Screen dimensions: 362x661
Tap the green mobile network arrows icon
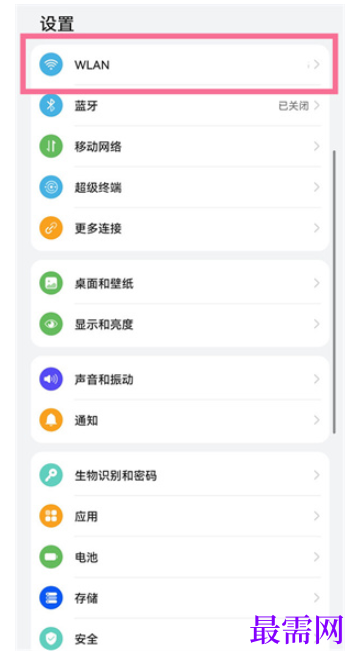pos(51,146)
